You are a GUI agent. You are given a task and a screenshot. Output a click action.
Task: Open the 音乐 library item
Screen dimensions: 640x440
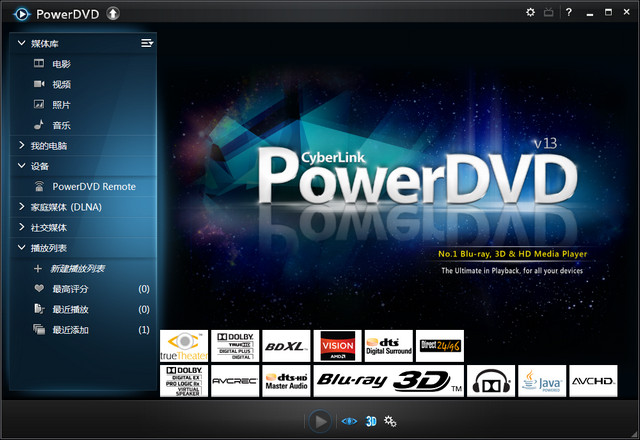coord(61,125)
